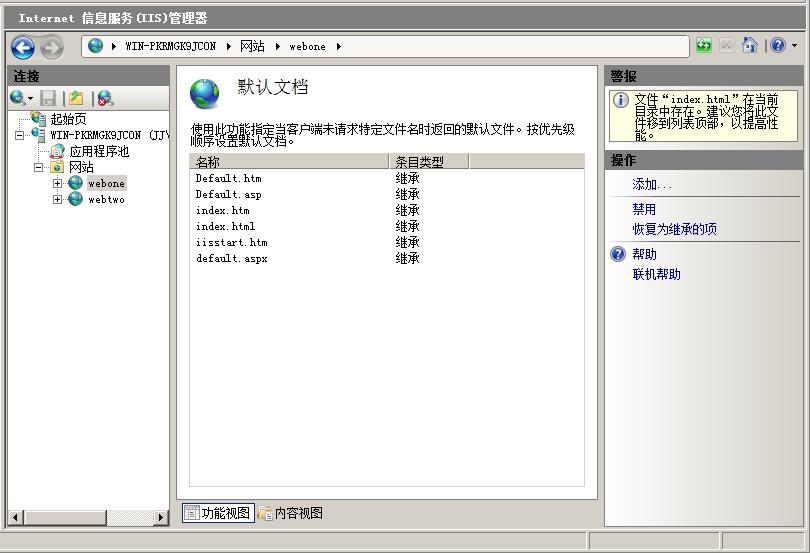Click the server icon beside WIN-PKRMGK9JCON
The width and height of the screenshot is (810, 553).
39,134
